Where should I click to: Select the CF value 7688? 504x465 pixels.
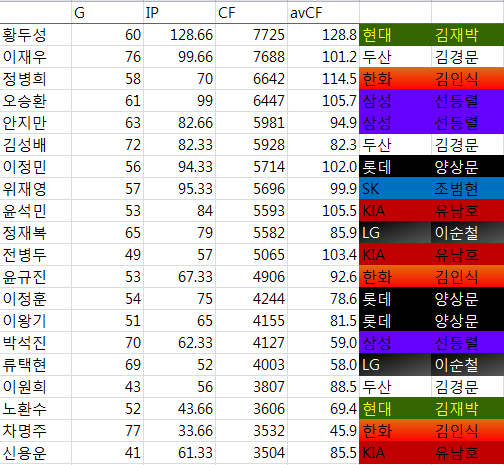pyautogui.click(x=251, y=57)
